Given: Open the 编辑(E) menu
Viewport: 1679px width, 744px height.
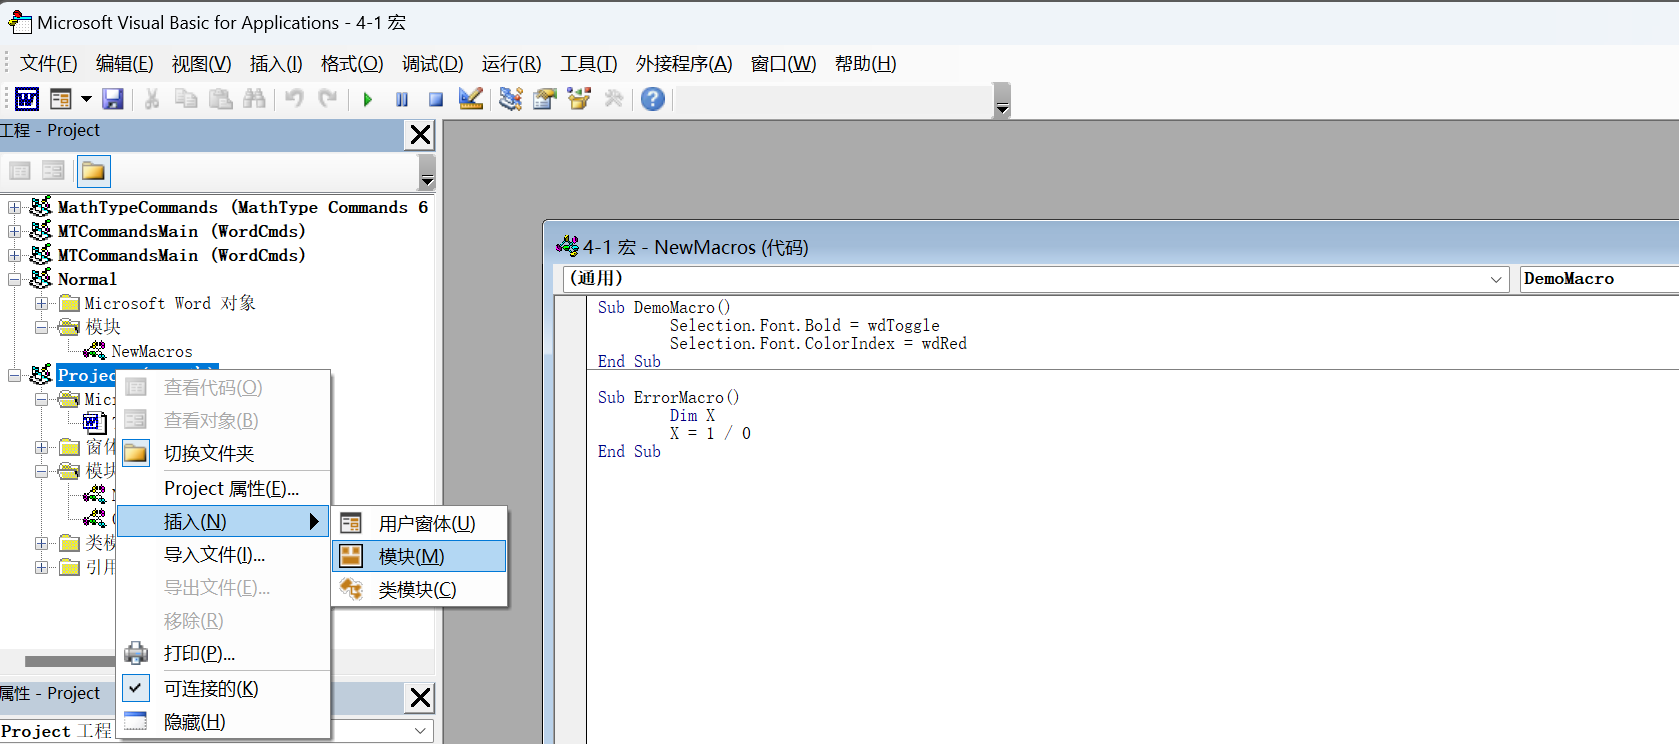Looking at the screenshot, I should 125,64.
